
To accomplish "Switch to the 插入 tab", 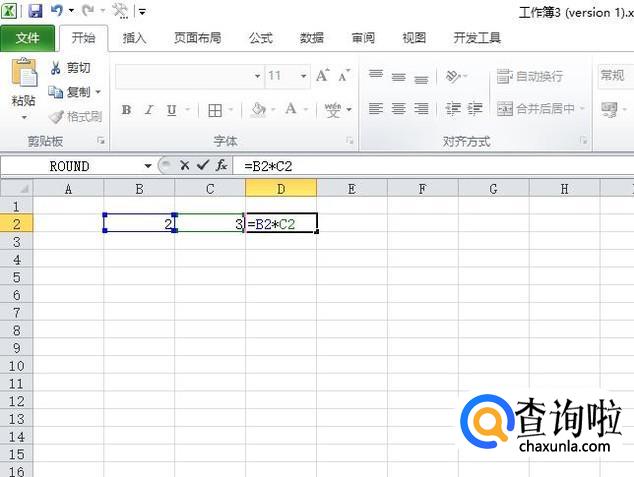I will [134, 38].
